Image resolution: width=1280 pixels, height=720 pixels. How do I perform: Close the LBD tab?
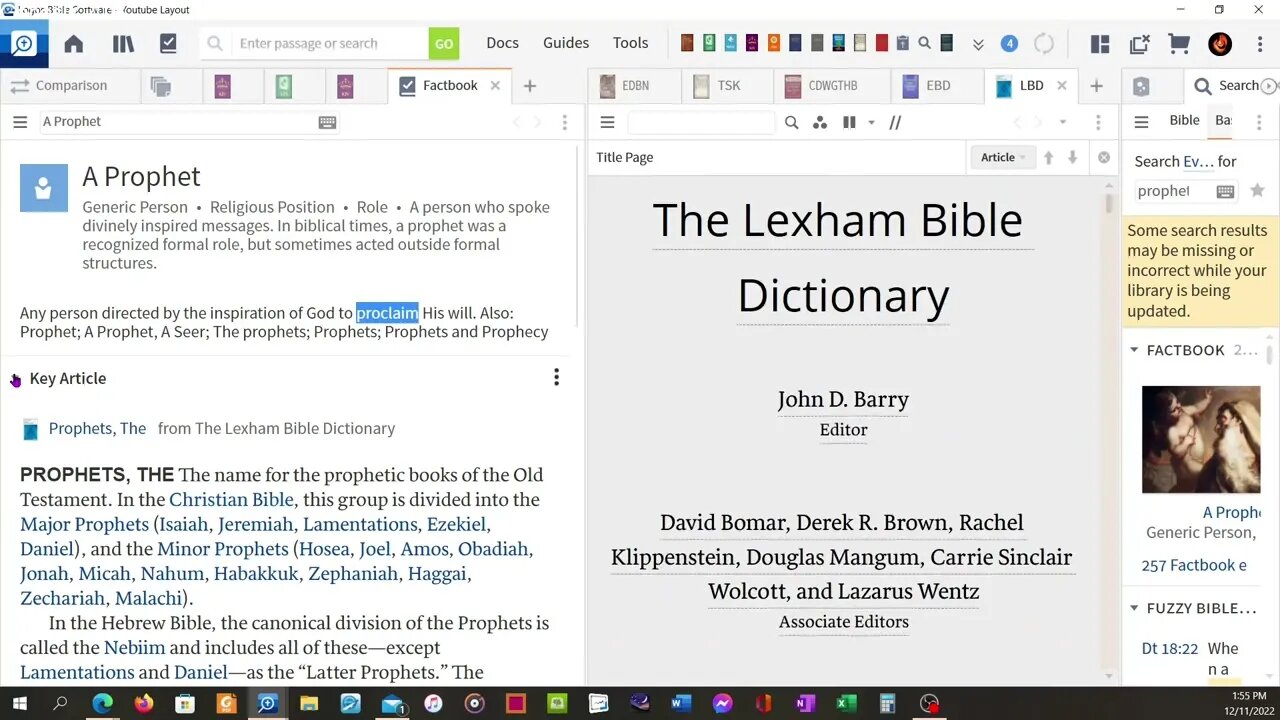click(x=1062, y=85)
